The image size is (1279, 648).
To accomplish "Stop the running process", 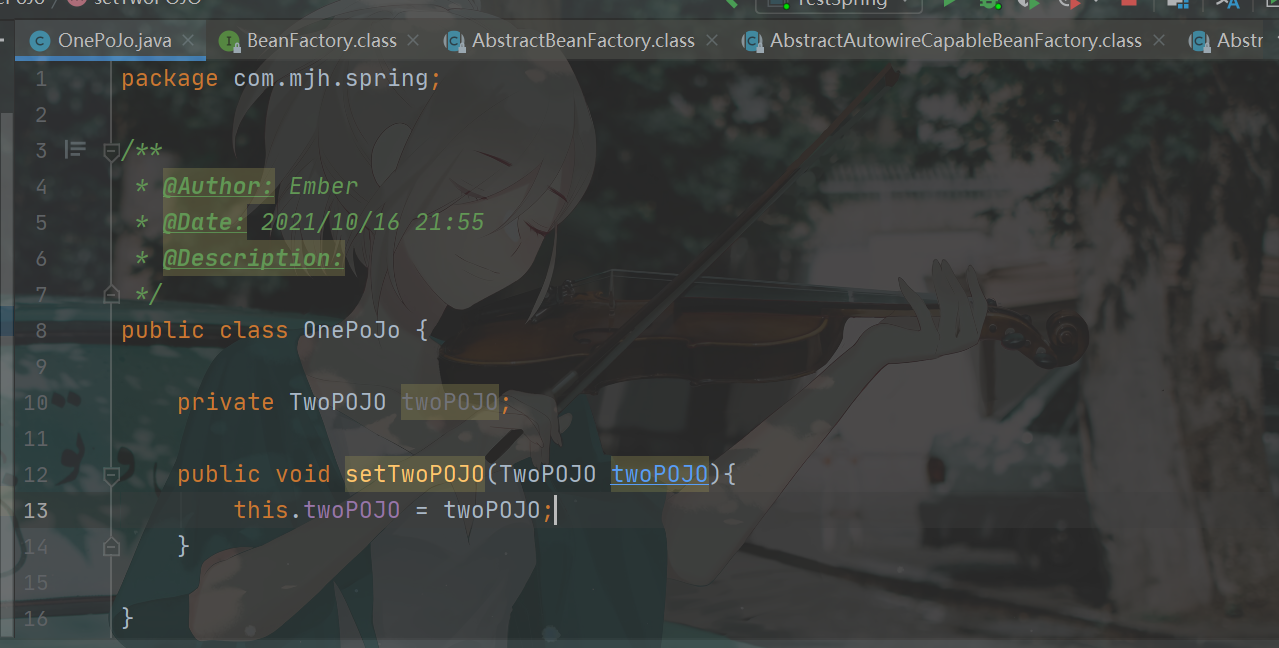I will tap(1129, 3).
